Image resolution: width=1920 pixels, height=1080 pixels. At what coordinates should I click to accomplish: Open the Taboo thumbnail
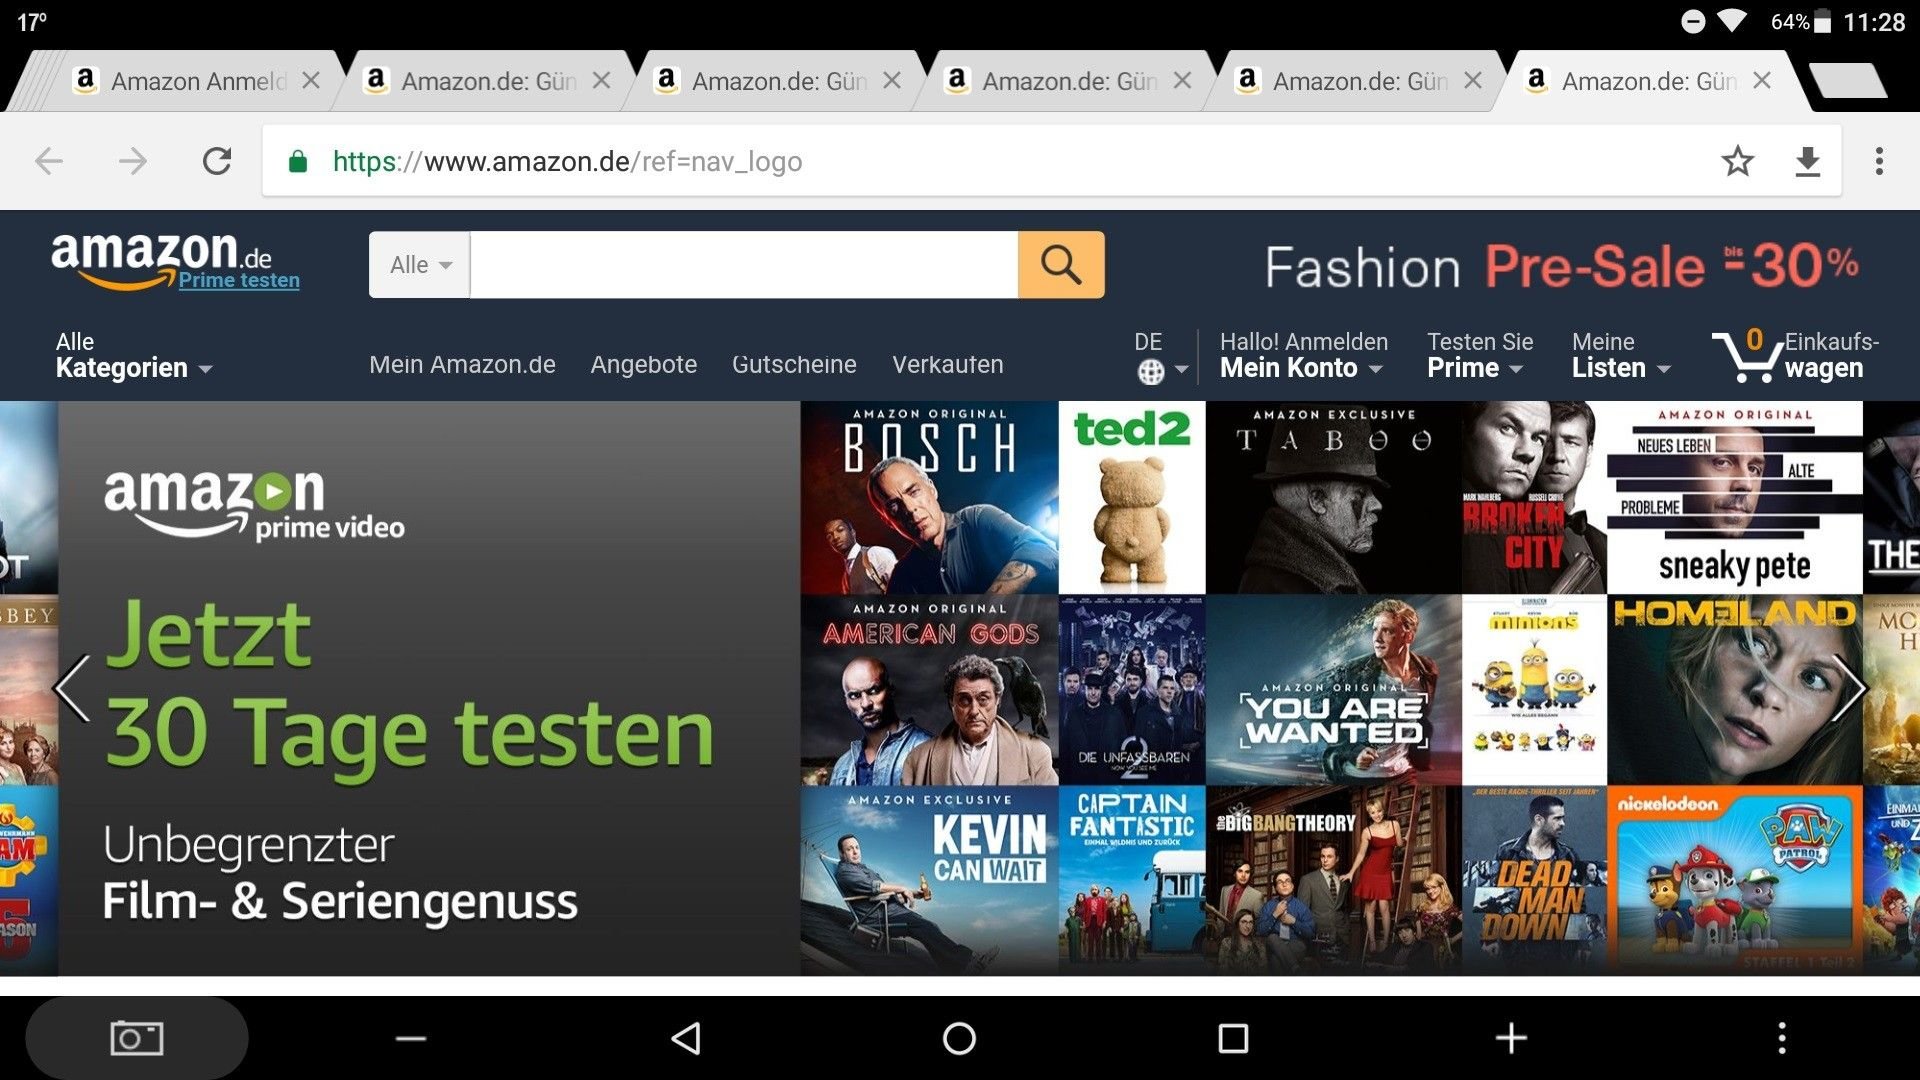[1333, 497]
